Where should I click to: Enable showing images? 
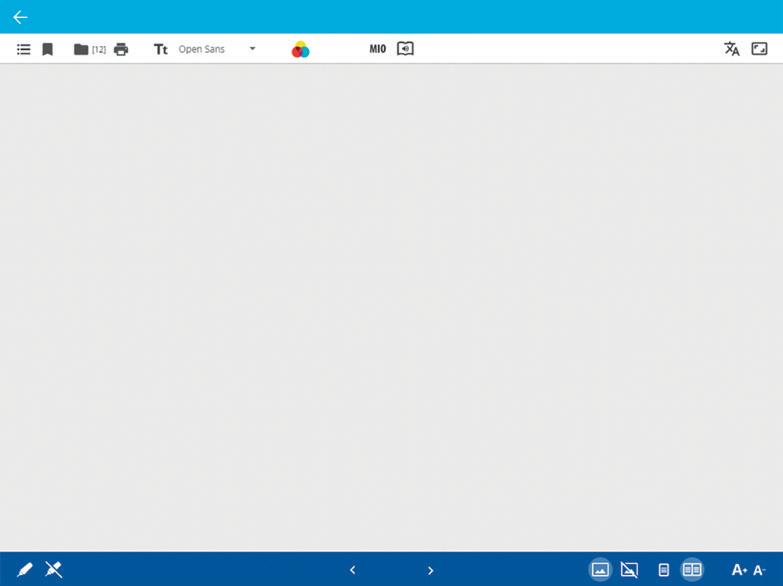(600, 569)
